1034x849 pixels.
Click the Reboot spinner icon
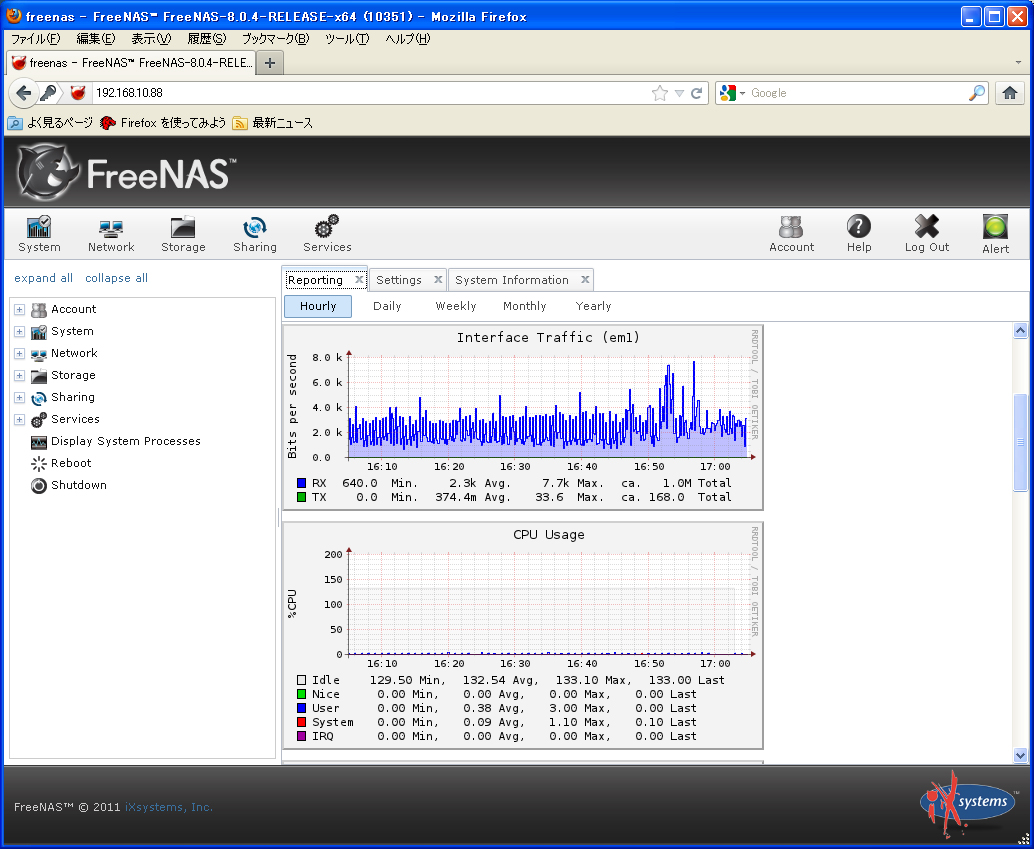click(39, 464)
